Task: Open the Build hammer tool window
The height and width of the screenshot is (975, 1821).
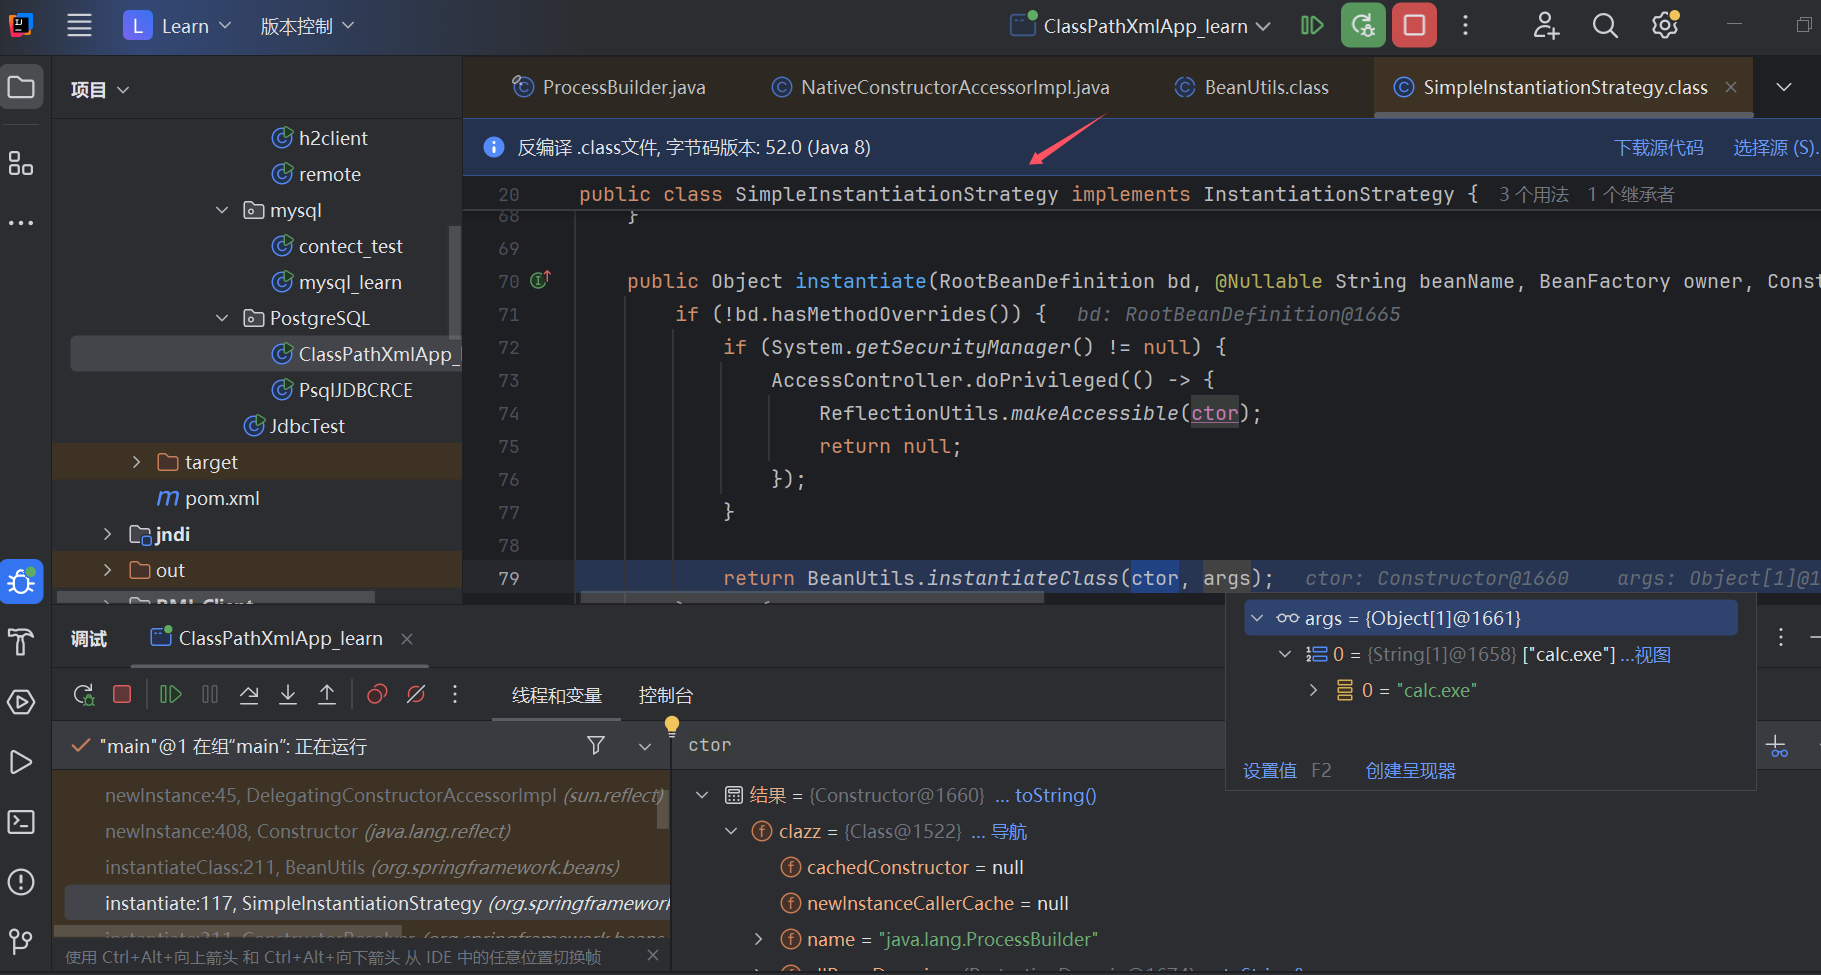Action: [x=21, y=641]
